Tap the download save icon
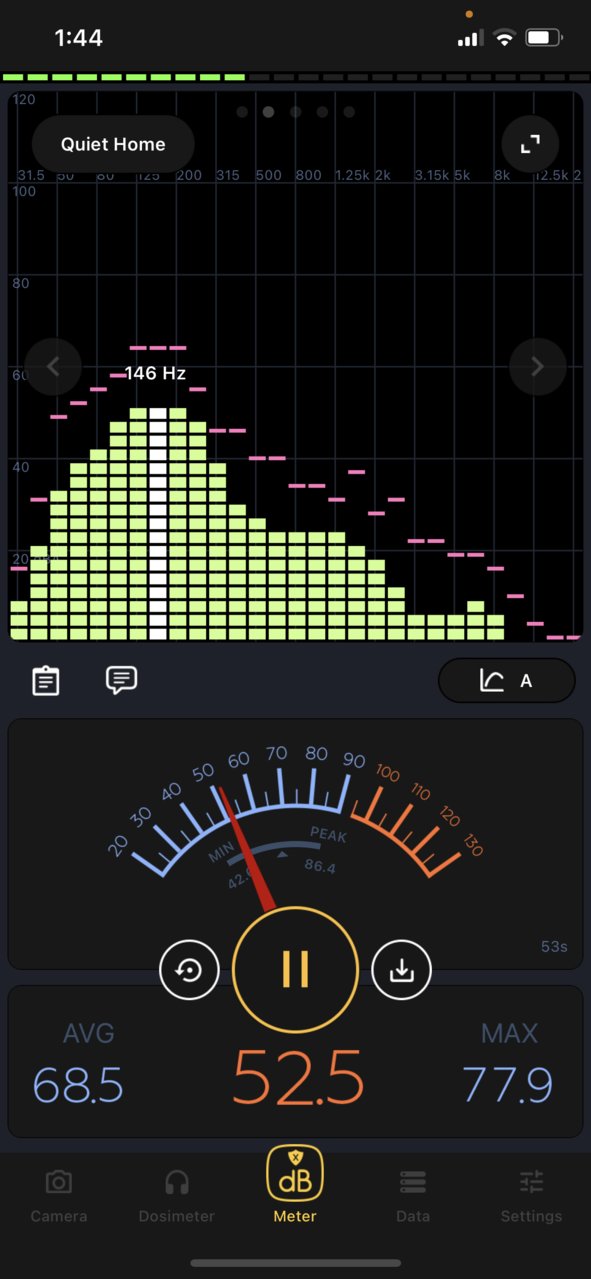 (401, 969)
